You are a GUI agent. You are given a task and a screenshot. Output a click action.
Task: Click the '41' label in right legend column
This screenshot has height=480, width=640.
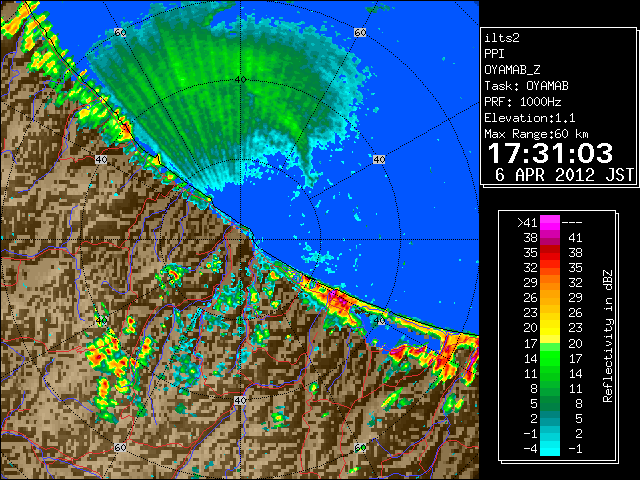click(575, 238)
